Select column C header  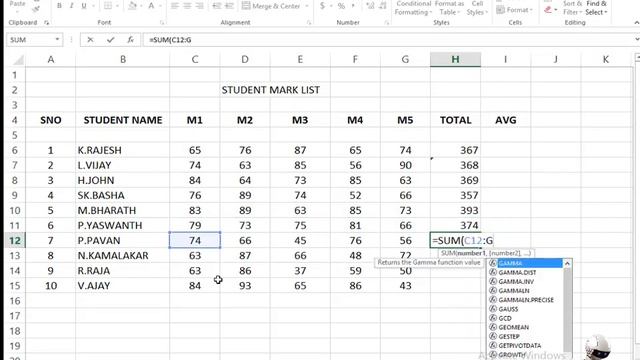[195, 60]
